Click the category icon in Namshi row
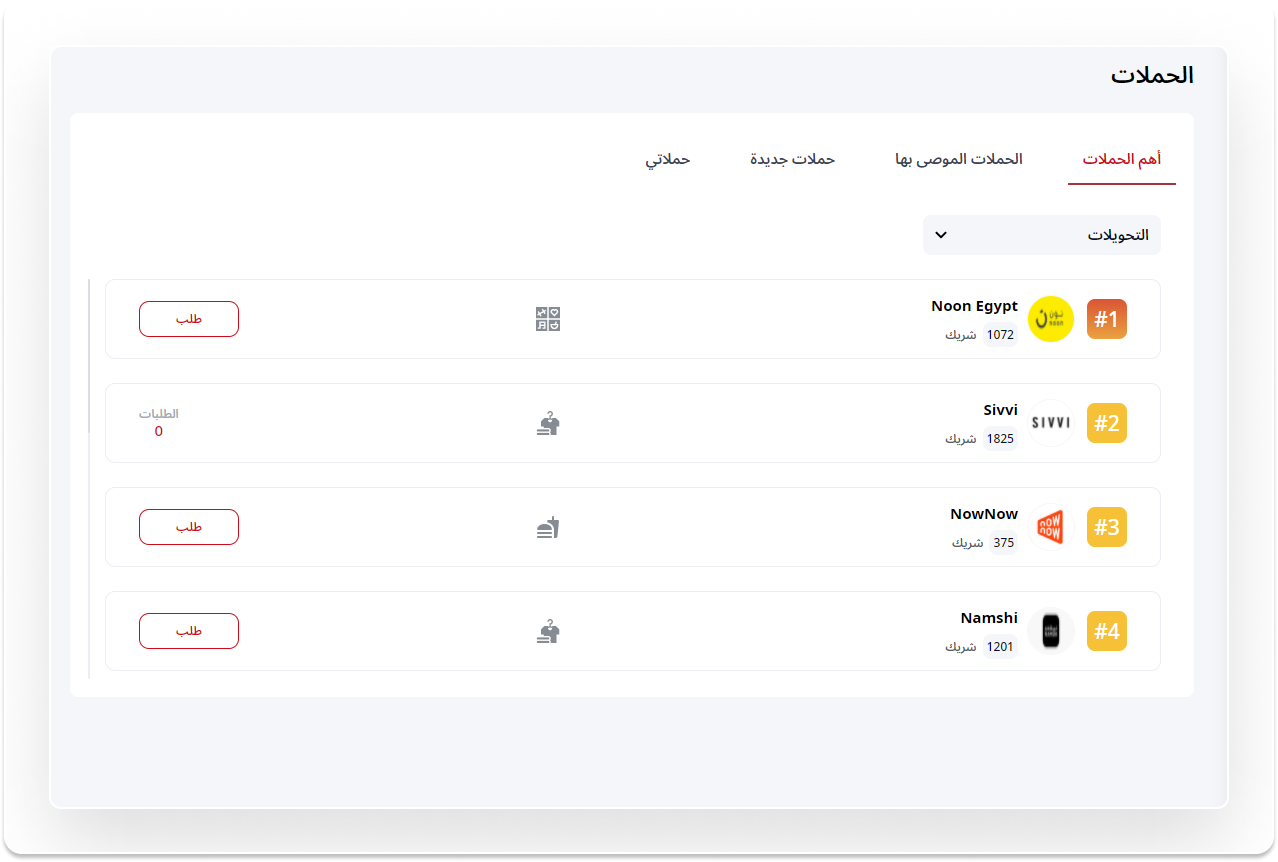The height and width of the screenshot is (862, 1278). [548, 631]
